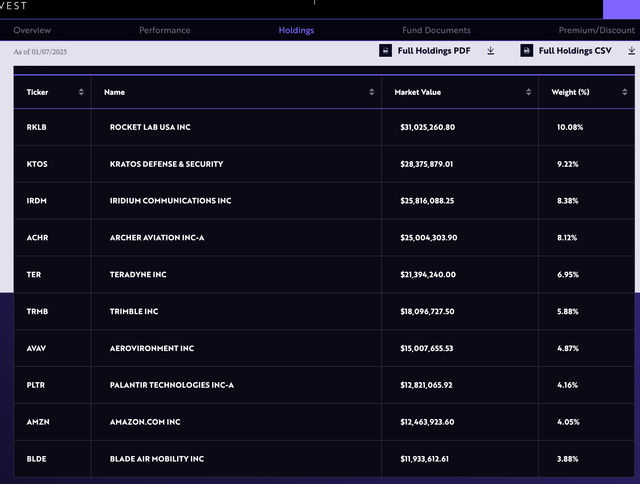Select the ROCKET LAB USA INC name
Viewport: 640px width, 484px height.
tap(150, 127)
